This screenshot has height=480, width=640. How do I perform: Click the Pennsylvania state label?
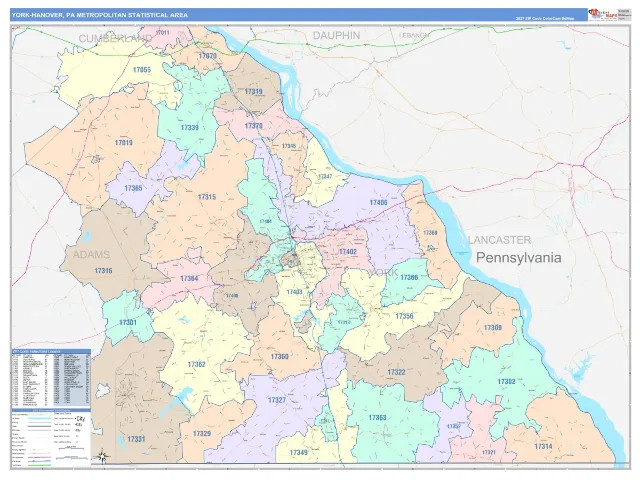518,258
